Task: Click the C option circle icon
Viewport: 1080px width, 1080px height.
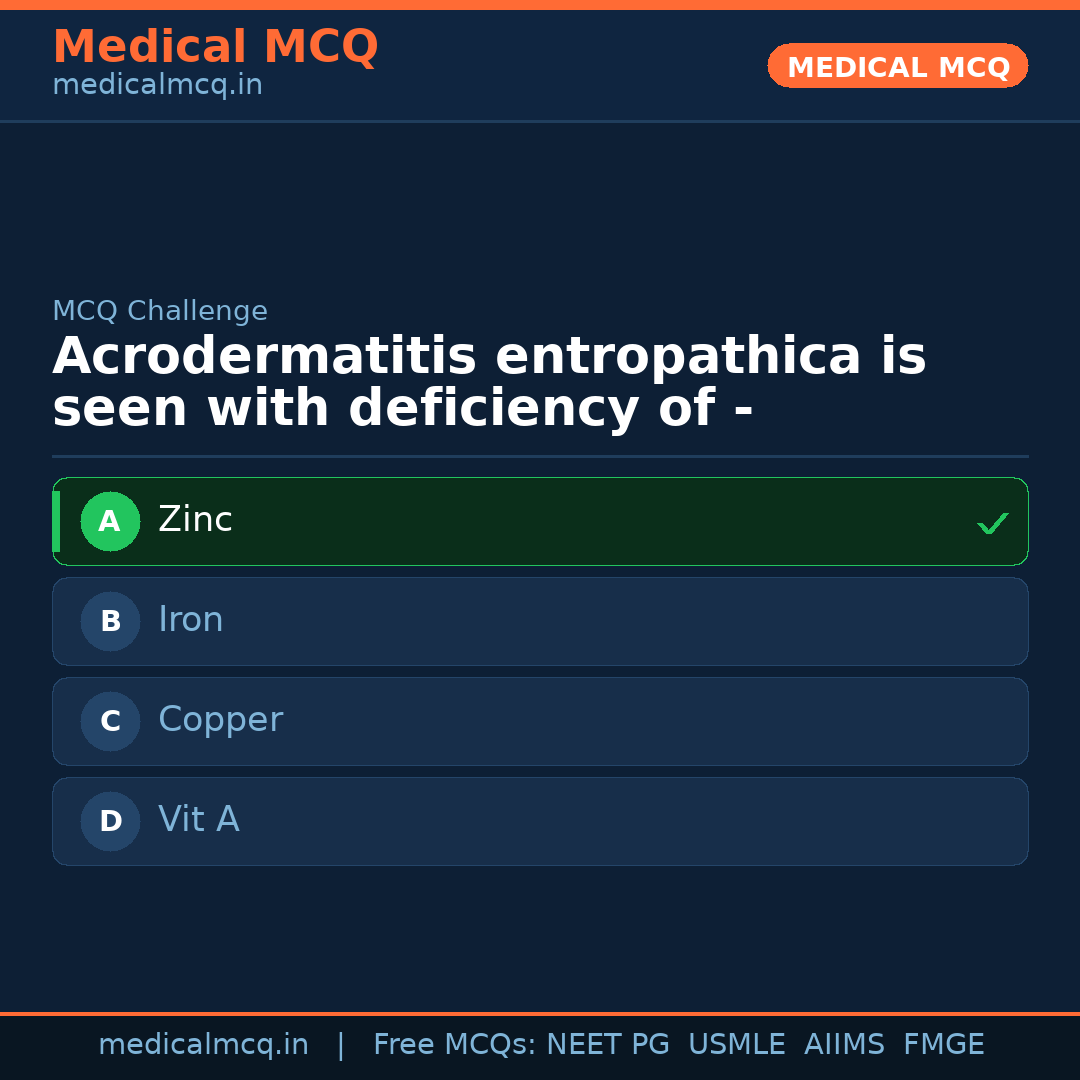Action: pyautogui.click(x=110, y=721)
